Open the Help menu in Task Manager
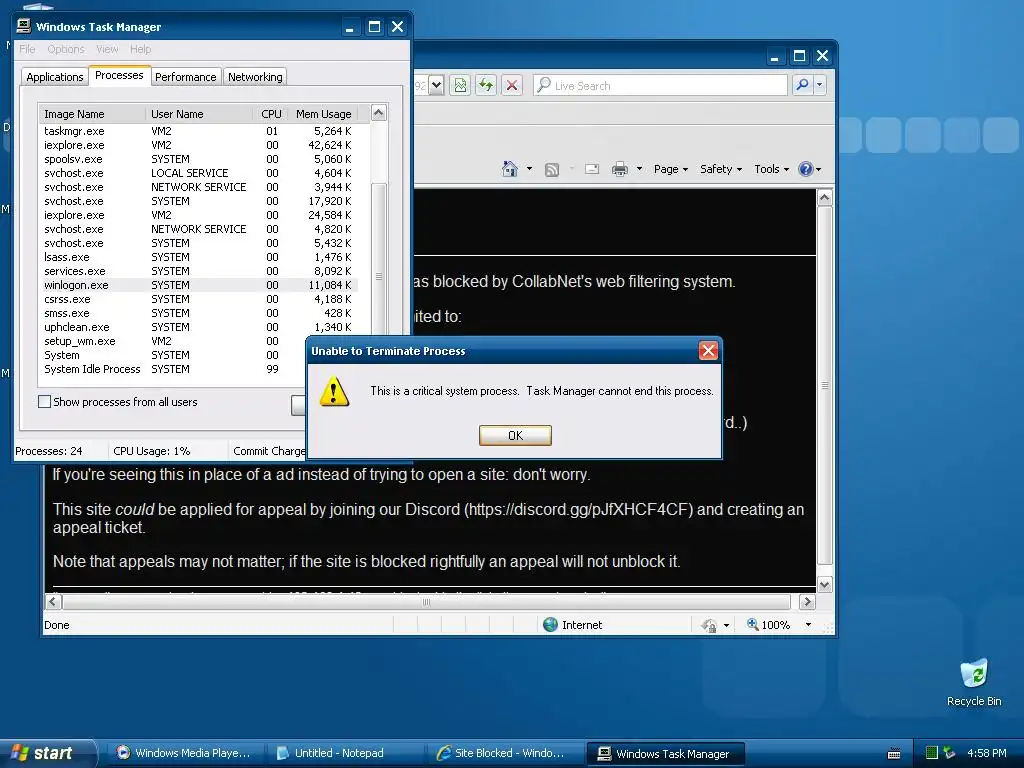This screenshot has width=1024, height=768. click(140, 49)
